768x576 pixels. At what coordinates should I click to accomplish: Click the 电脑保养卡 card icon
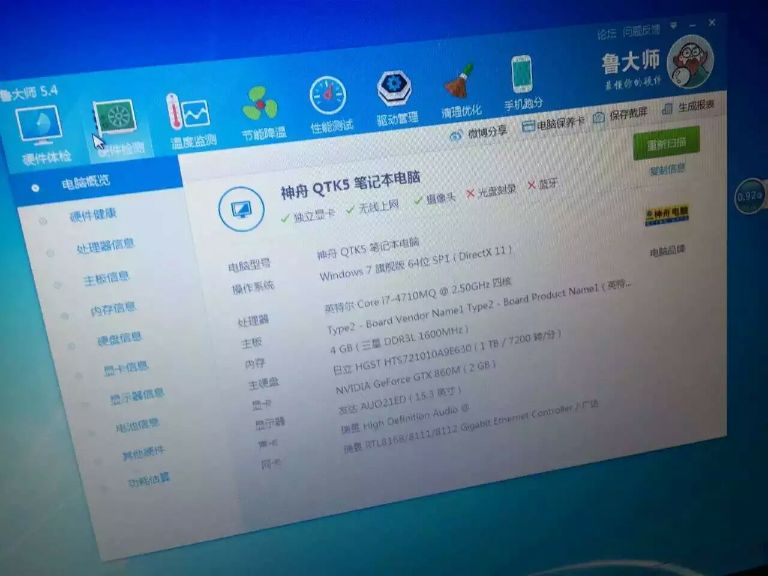click(528, 127)
